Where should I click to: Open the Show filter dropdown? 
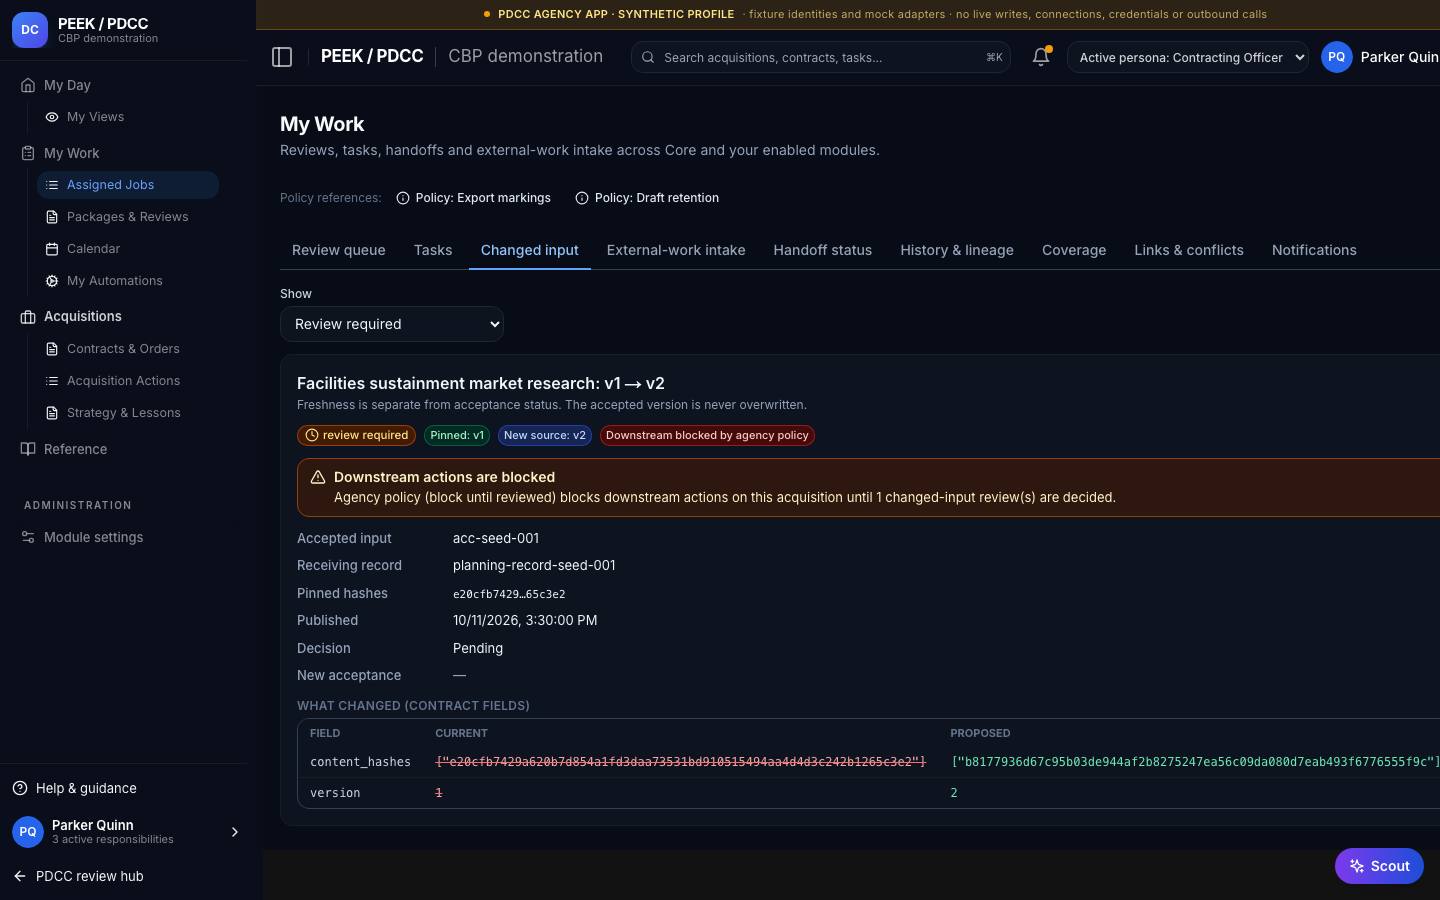(392, 324)
